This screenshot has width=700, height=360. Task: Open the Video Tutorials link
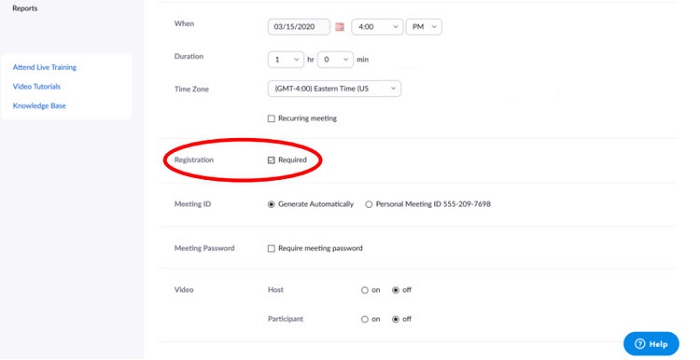pyautogui.click(x=37, y=87)
